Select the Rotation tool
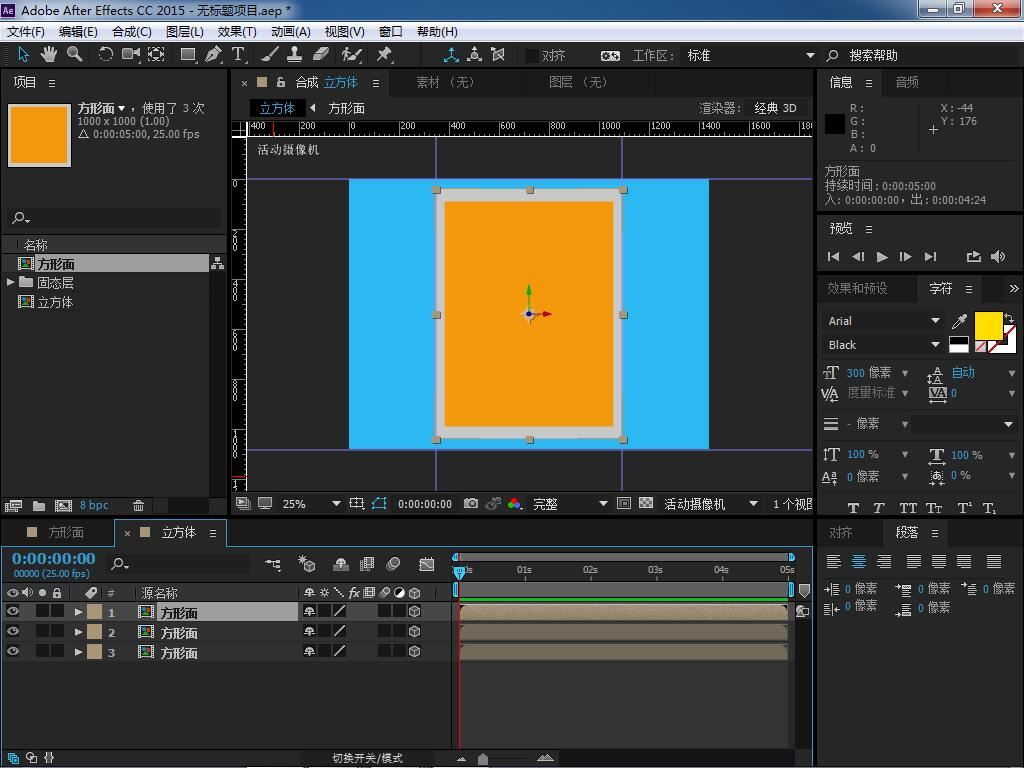Image resolution: width=1024 pixels, height=768 pixels. [105, 55]
